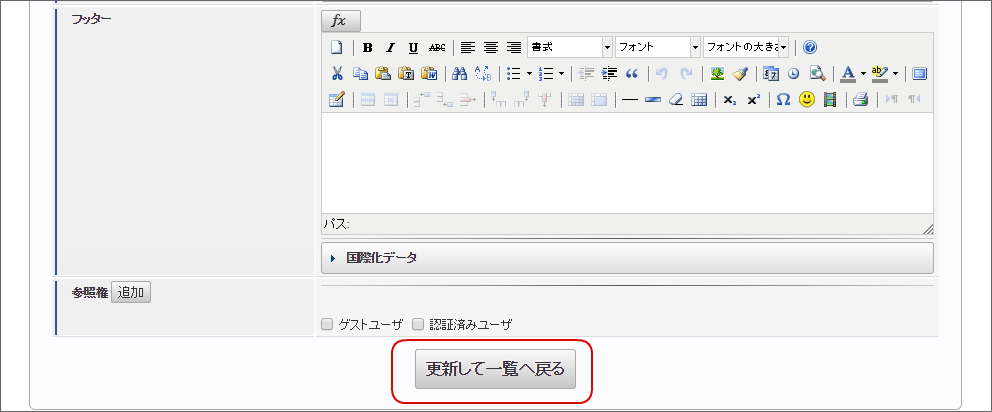Paste as plain text (T clipboard)

[x=406, y=73]
